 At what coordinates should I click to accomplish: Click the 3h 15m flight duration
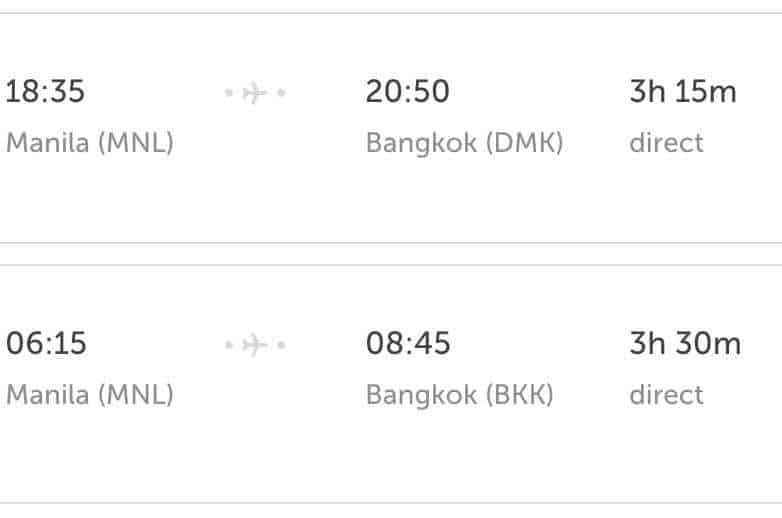(683, 92)
